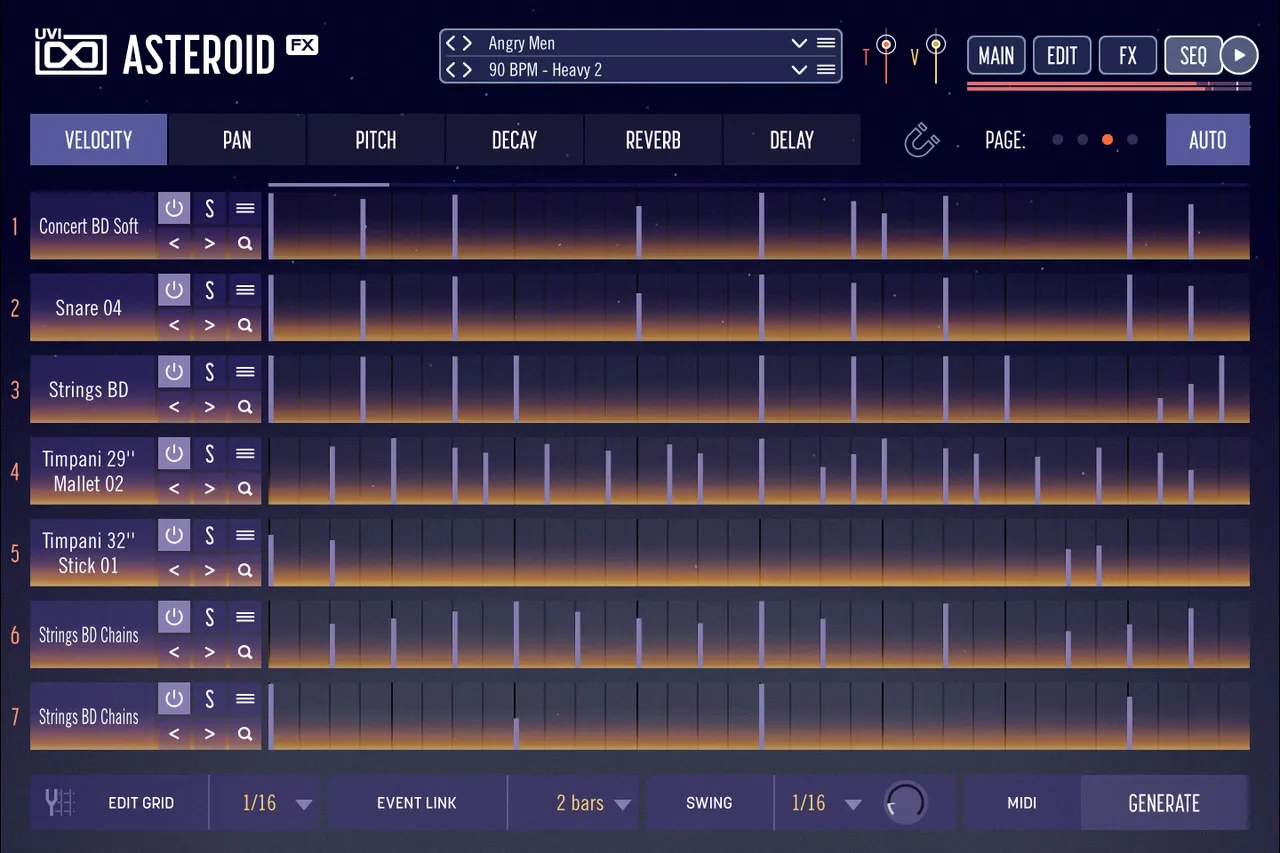Toggle power on track 7 Strings BD Chains
The height and width of the screenshot is (853, 1280).
174,698
